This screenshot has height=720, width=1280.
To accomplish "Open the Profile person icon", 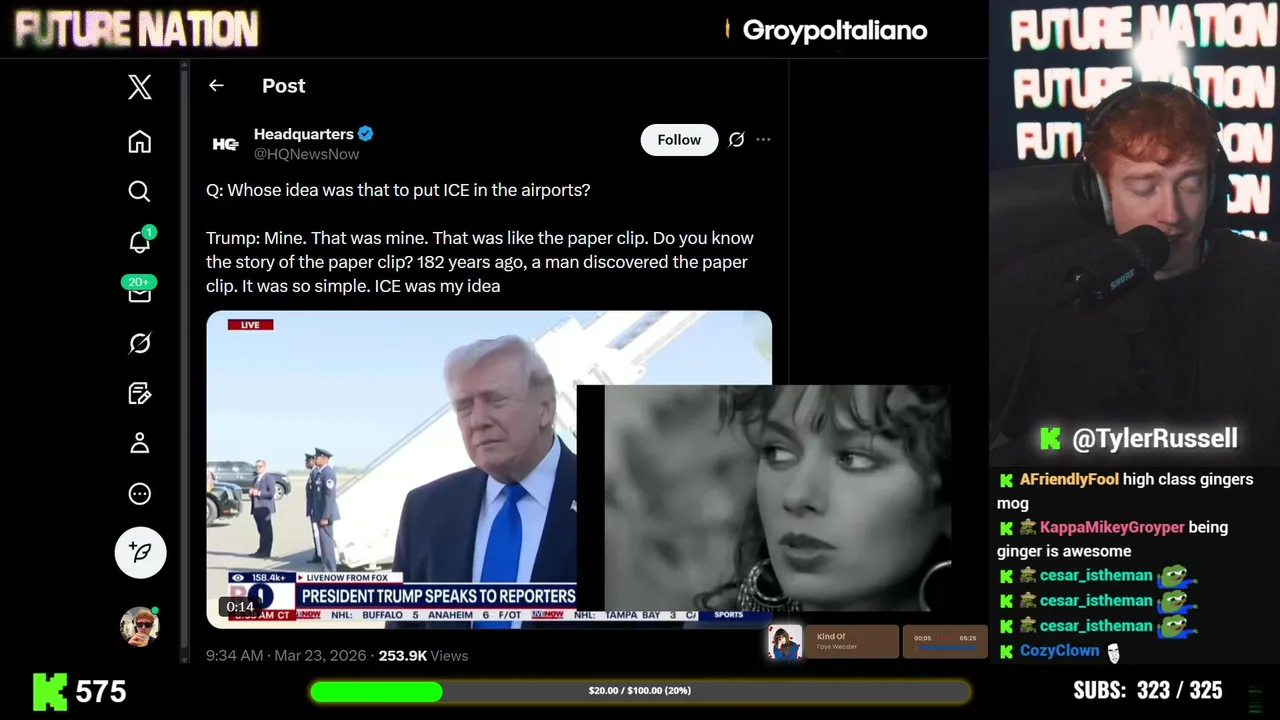I will [140, 443].
